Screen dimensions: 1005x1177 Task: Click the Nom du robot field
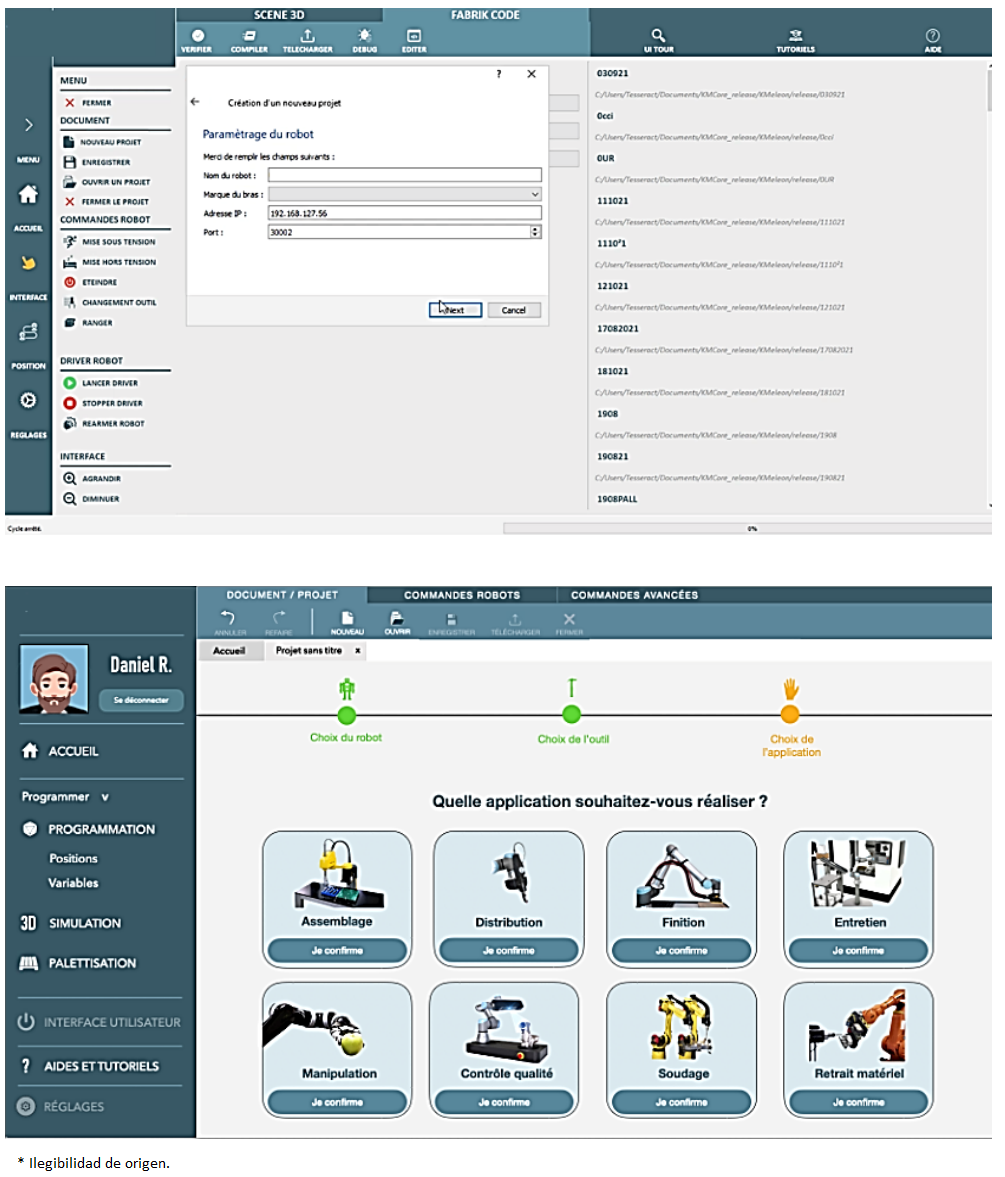404,175
